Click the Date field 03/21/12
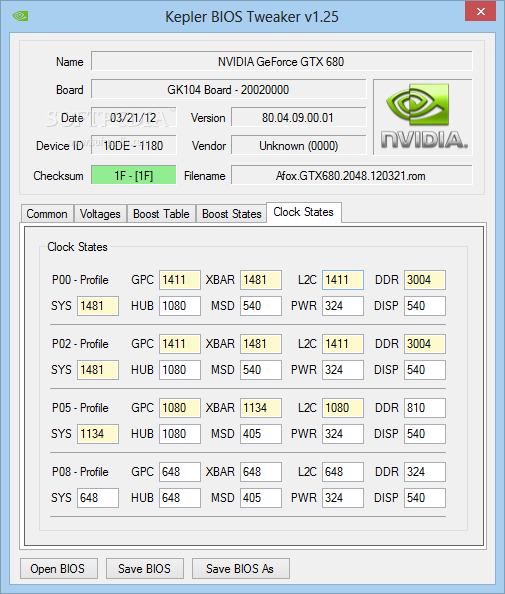Image resolution: width=505 pixels, height=594 pixels. pyautogui.click(x=134, y=117)
